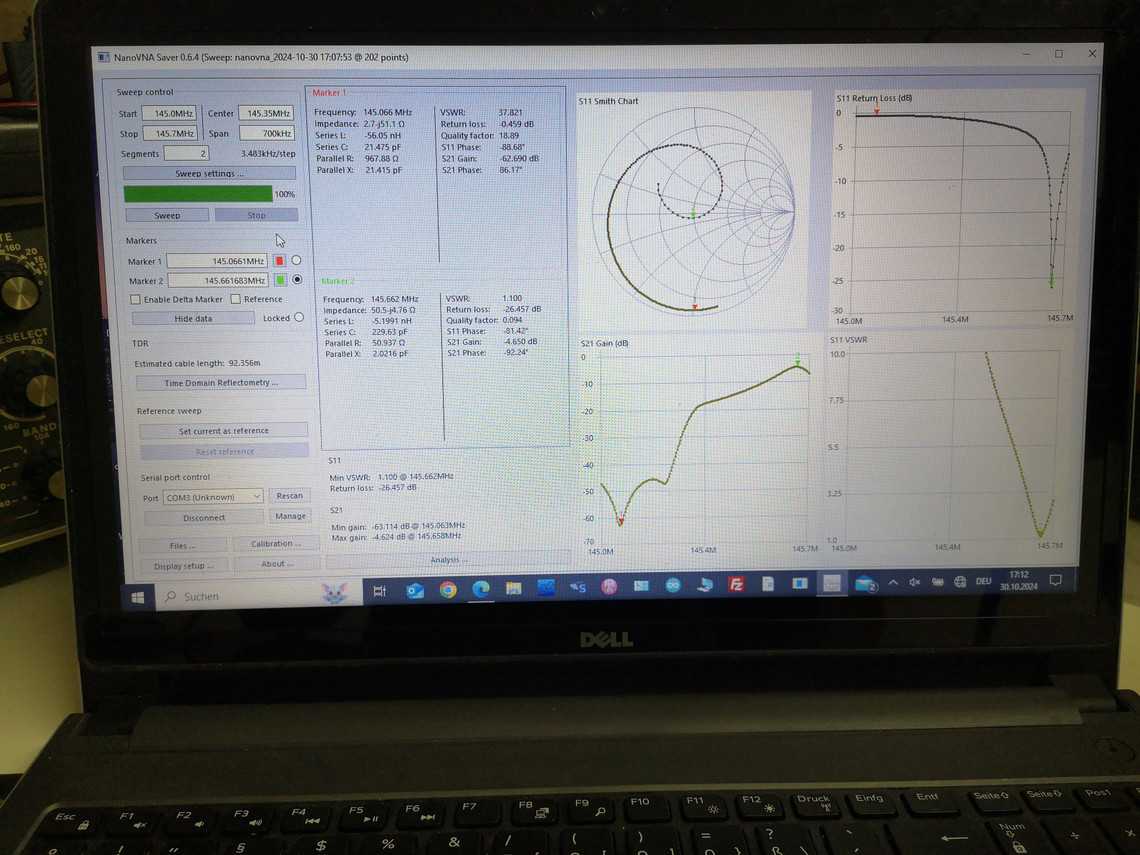Open Google Chrome from the taskbar
1140x855 pixels.
[448, 590]
